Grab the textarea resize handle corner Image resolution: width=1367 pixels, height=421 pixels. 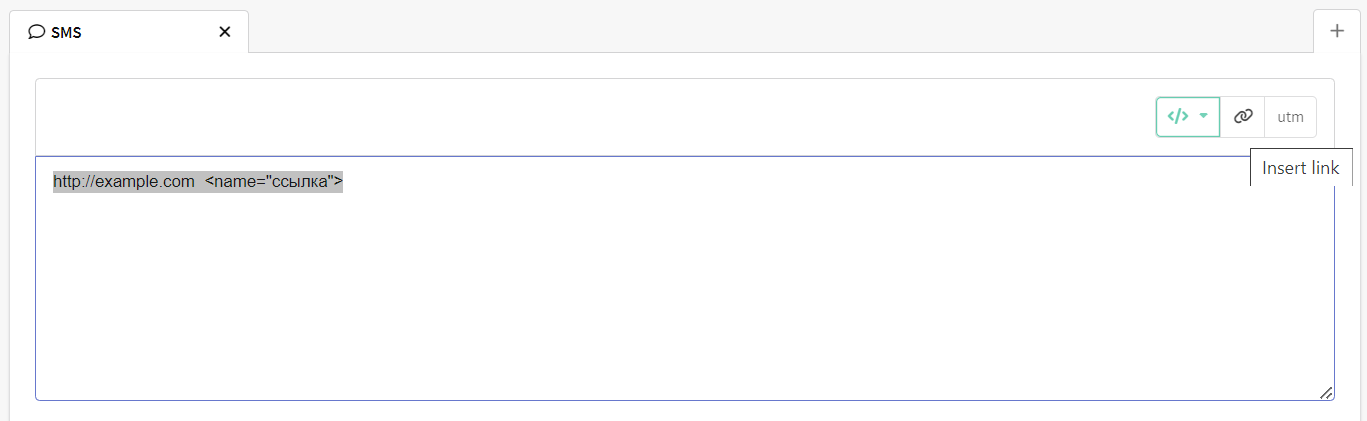click(1326, 392)
